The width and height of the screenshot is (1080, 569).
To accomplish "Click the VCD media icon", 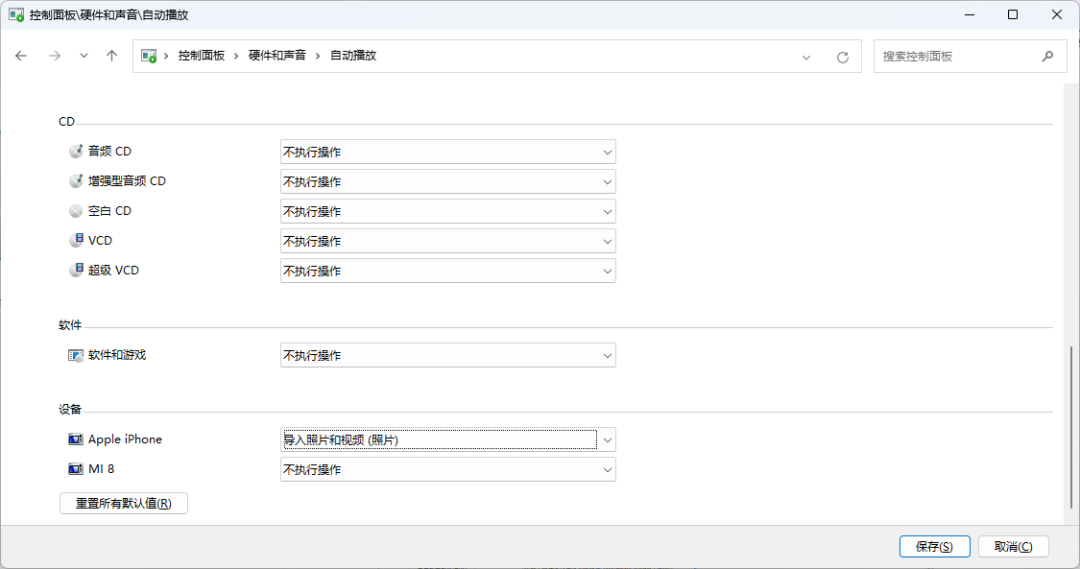I will tap(76, 241).
